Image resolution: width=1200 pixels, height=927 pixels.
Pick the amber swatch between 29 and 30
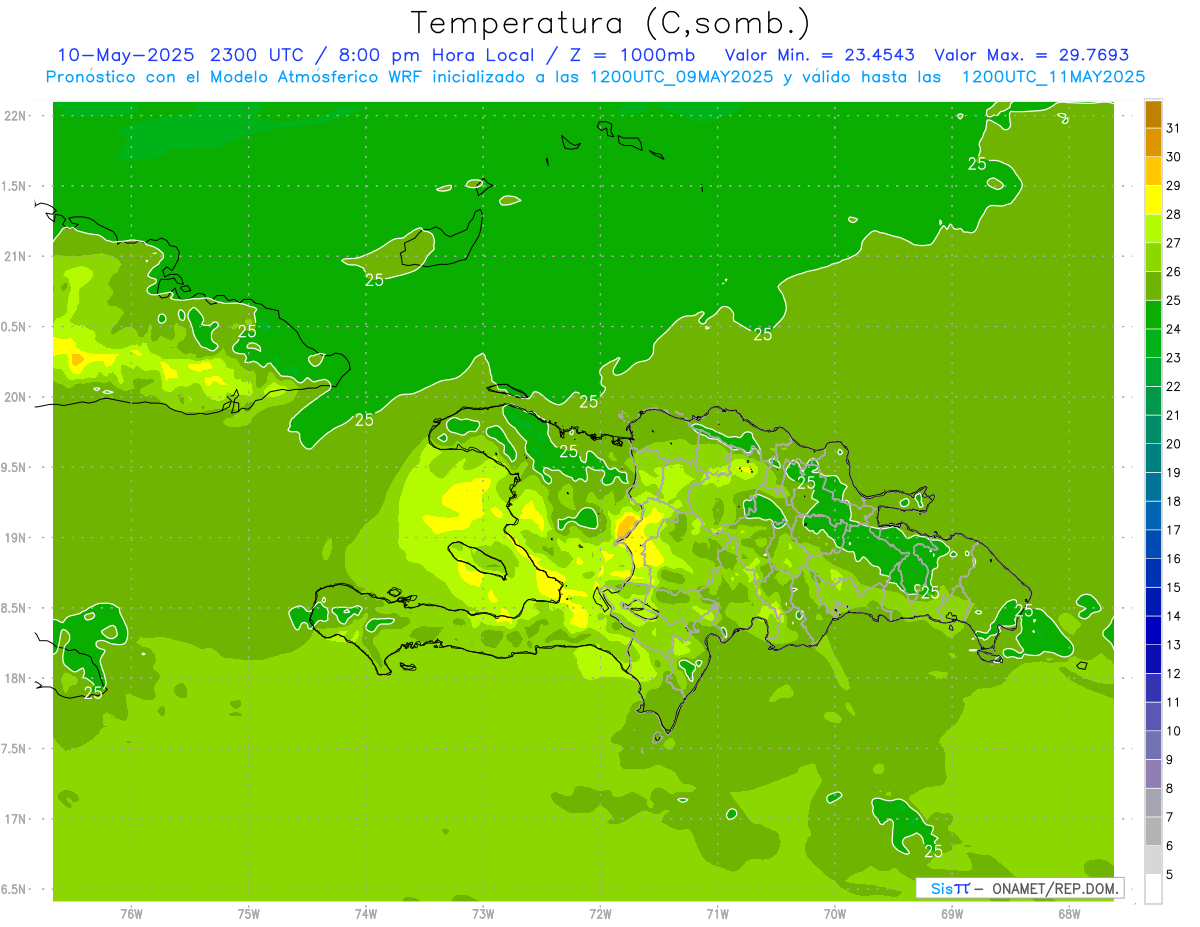(x=1153, y=171)
